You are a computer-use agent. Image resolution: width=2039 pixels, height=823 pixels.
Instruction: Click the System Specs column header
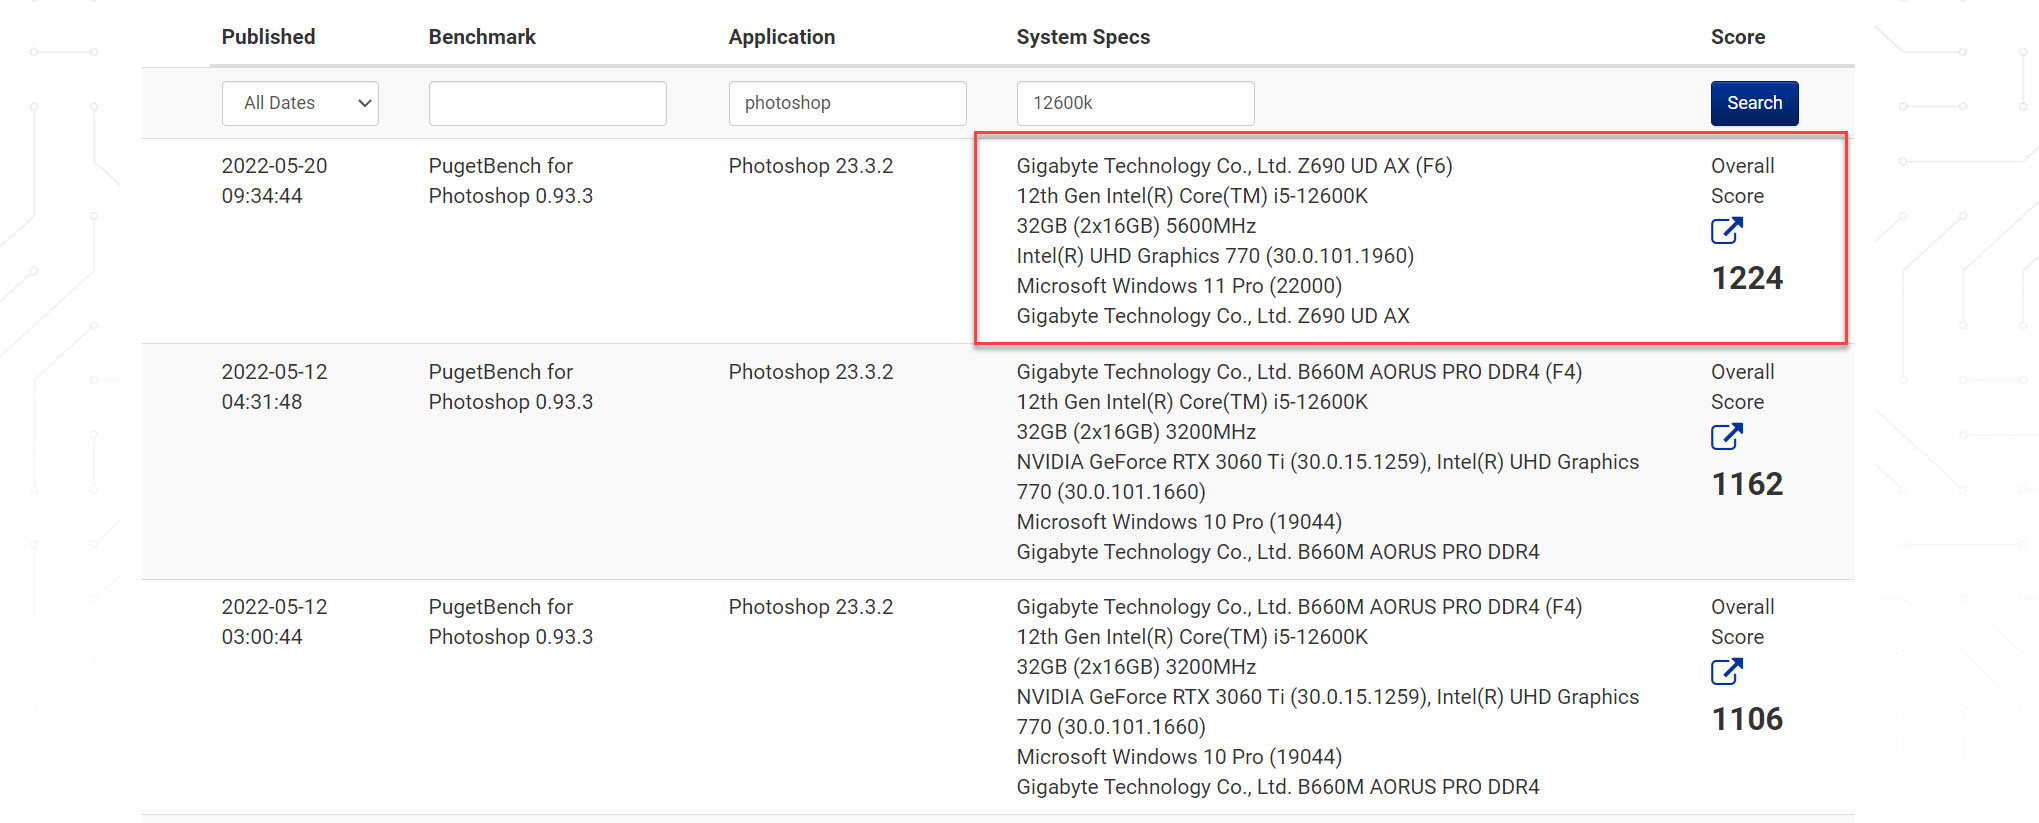point(1083,37)
